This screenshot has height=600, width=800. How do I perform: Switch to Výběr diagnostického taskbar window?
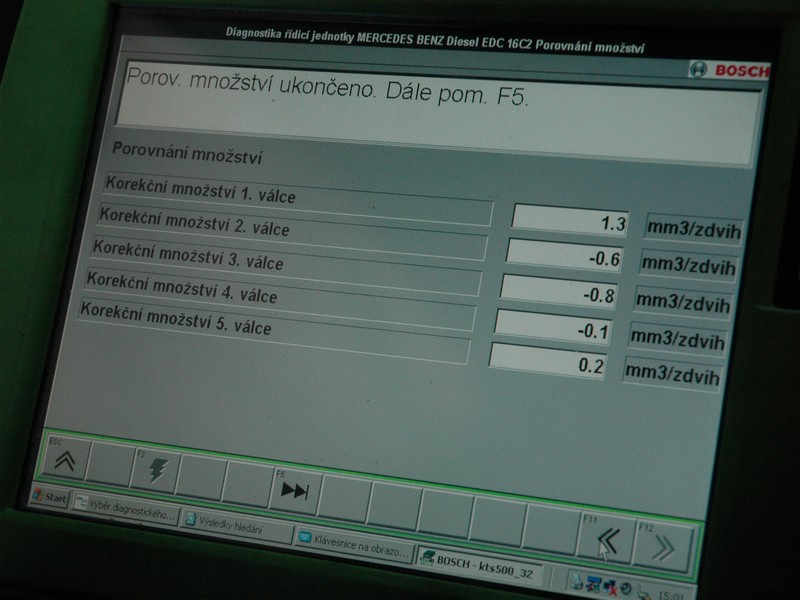pos(126,508)
